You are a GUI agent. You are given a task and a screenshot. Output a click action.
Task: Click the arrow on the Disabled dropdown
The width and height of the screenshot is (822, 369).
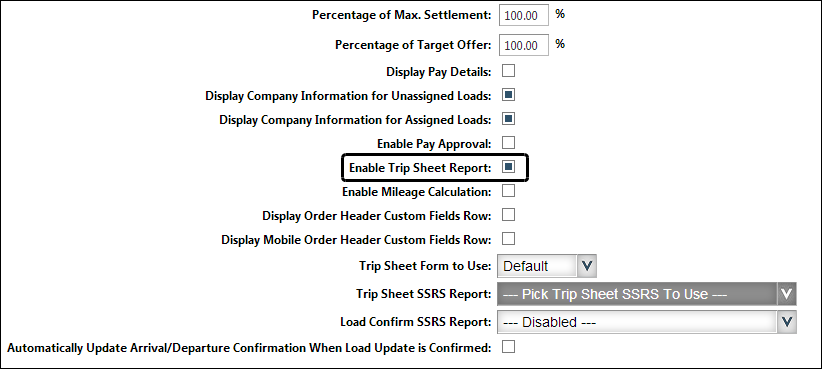[x=786, y=322]
